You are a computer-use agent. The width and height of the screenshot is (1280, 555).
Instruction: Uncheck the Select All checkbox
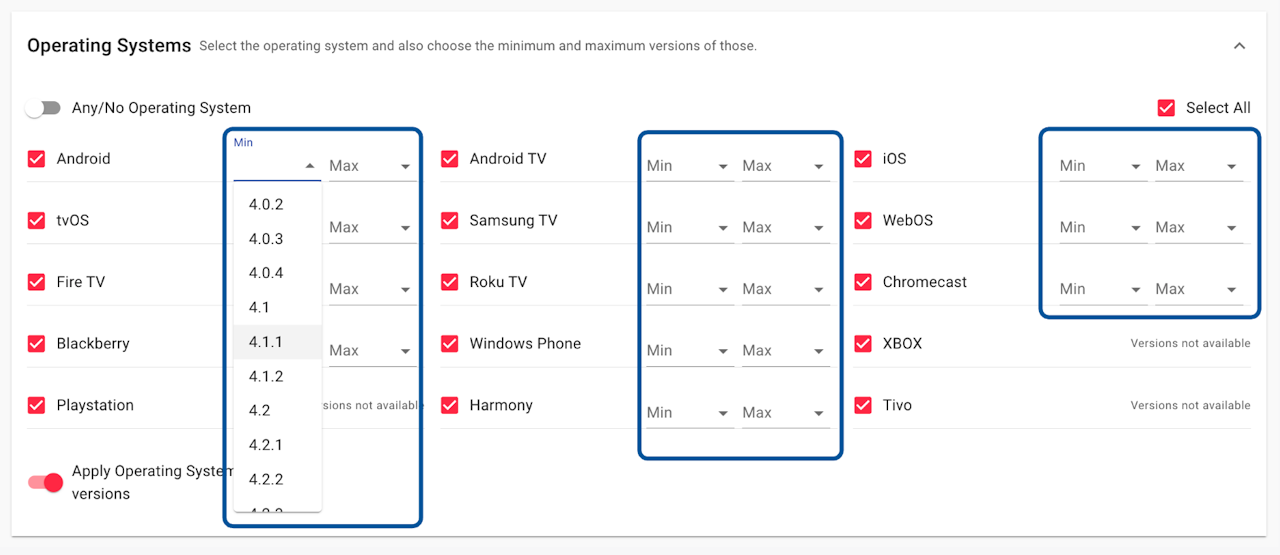(1166, 108)
